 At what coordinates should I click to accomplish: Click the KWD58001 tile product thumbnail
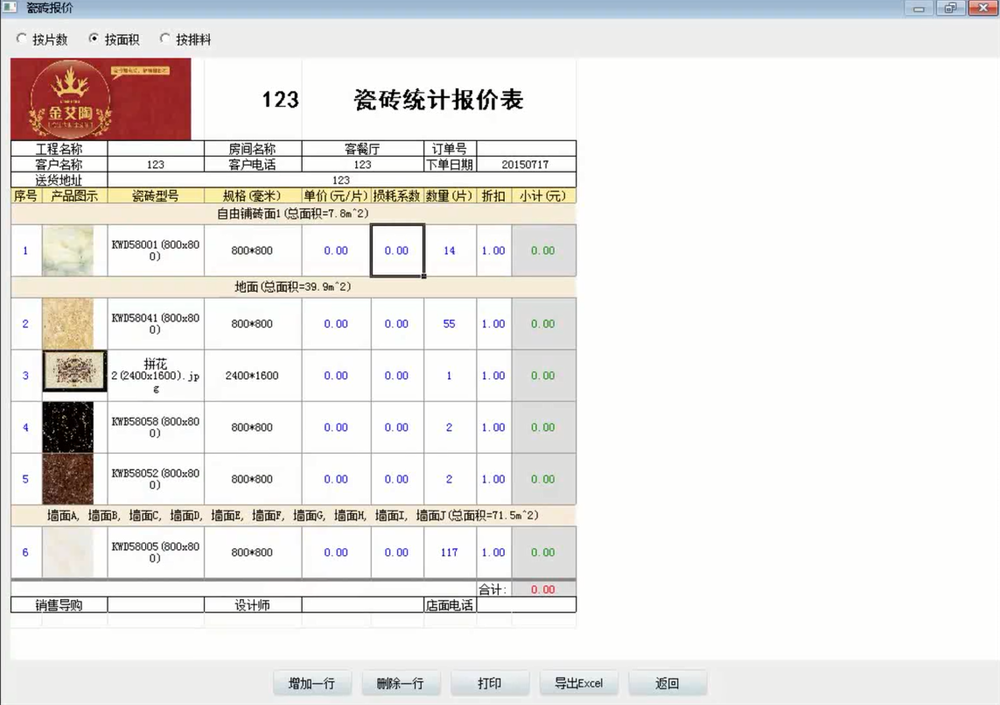point(72,250)
